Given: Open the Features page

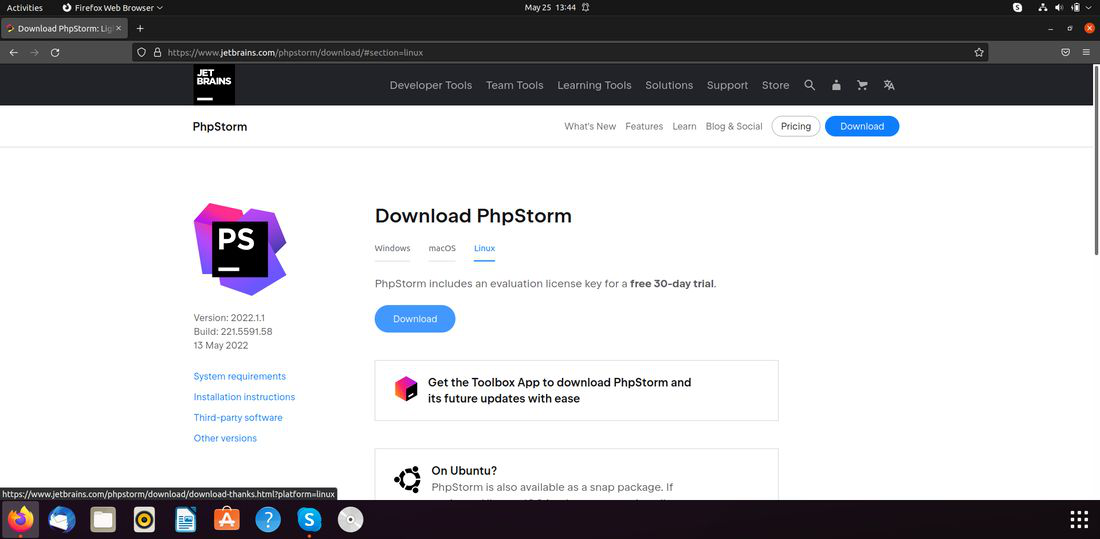Looking at the screenshot, I should (644, 126).
